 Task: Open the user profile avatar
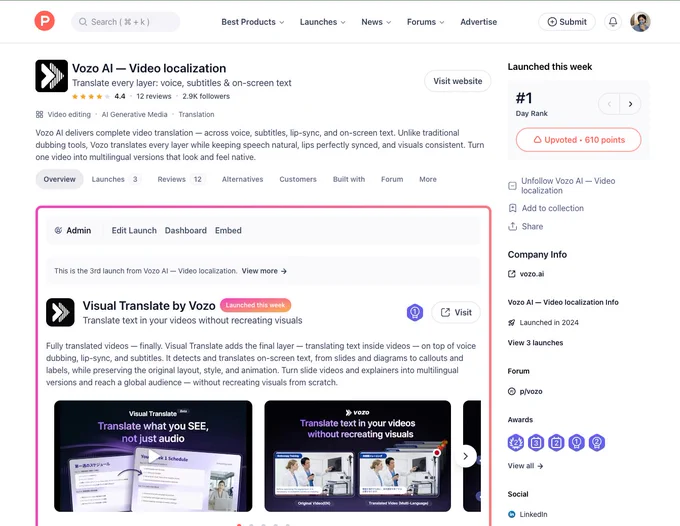[640, 22]
